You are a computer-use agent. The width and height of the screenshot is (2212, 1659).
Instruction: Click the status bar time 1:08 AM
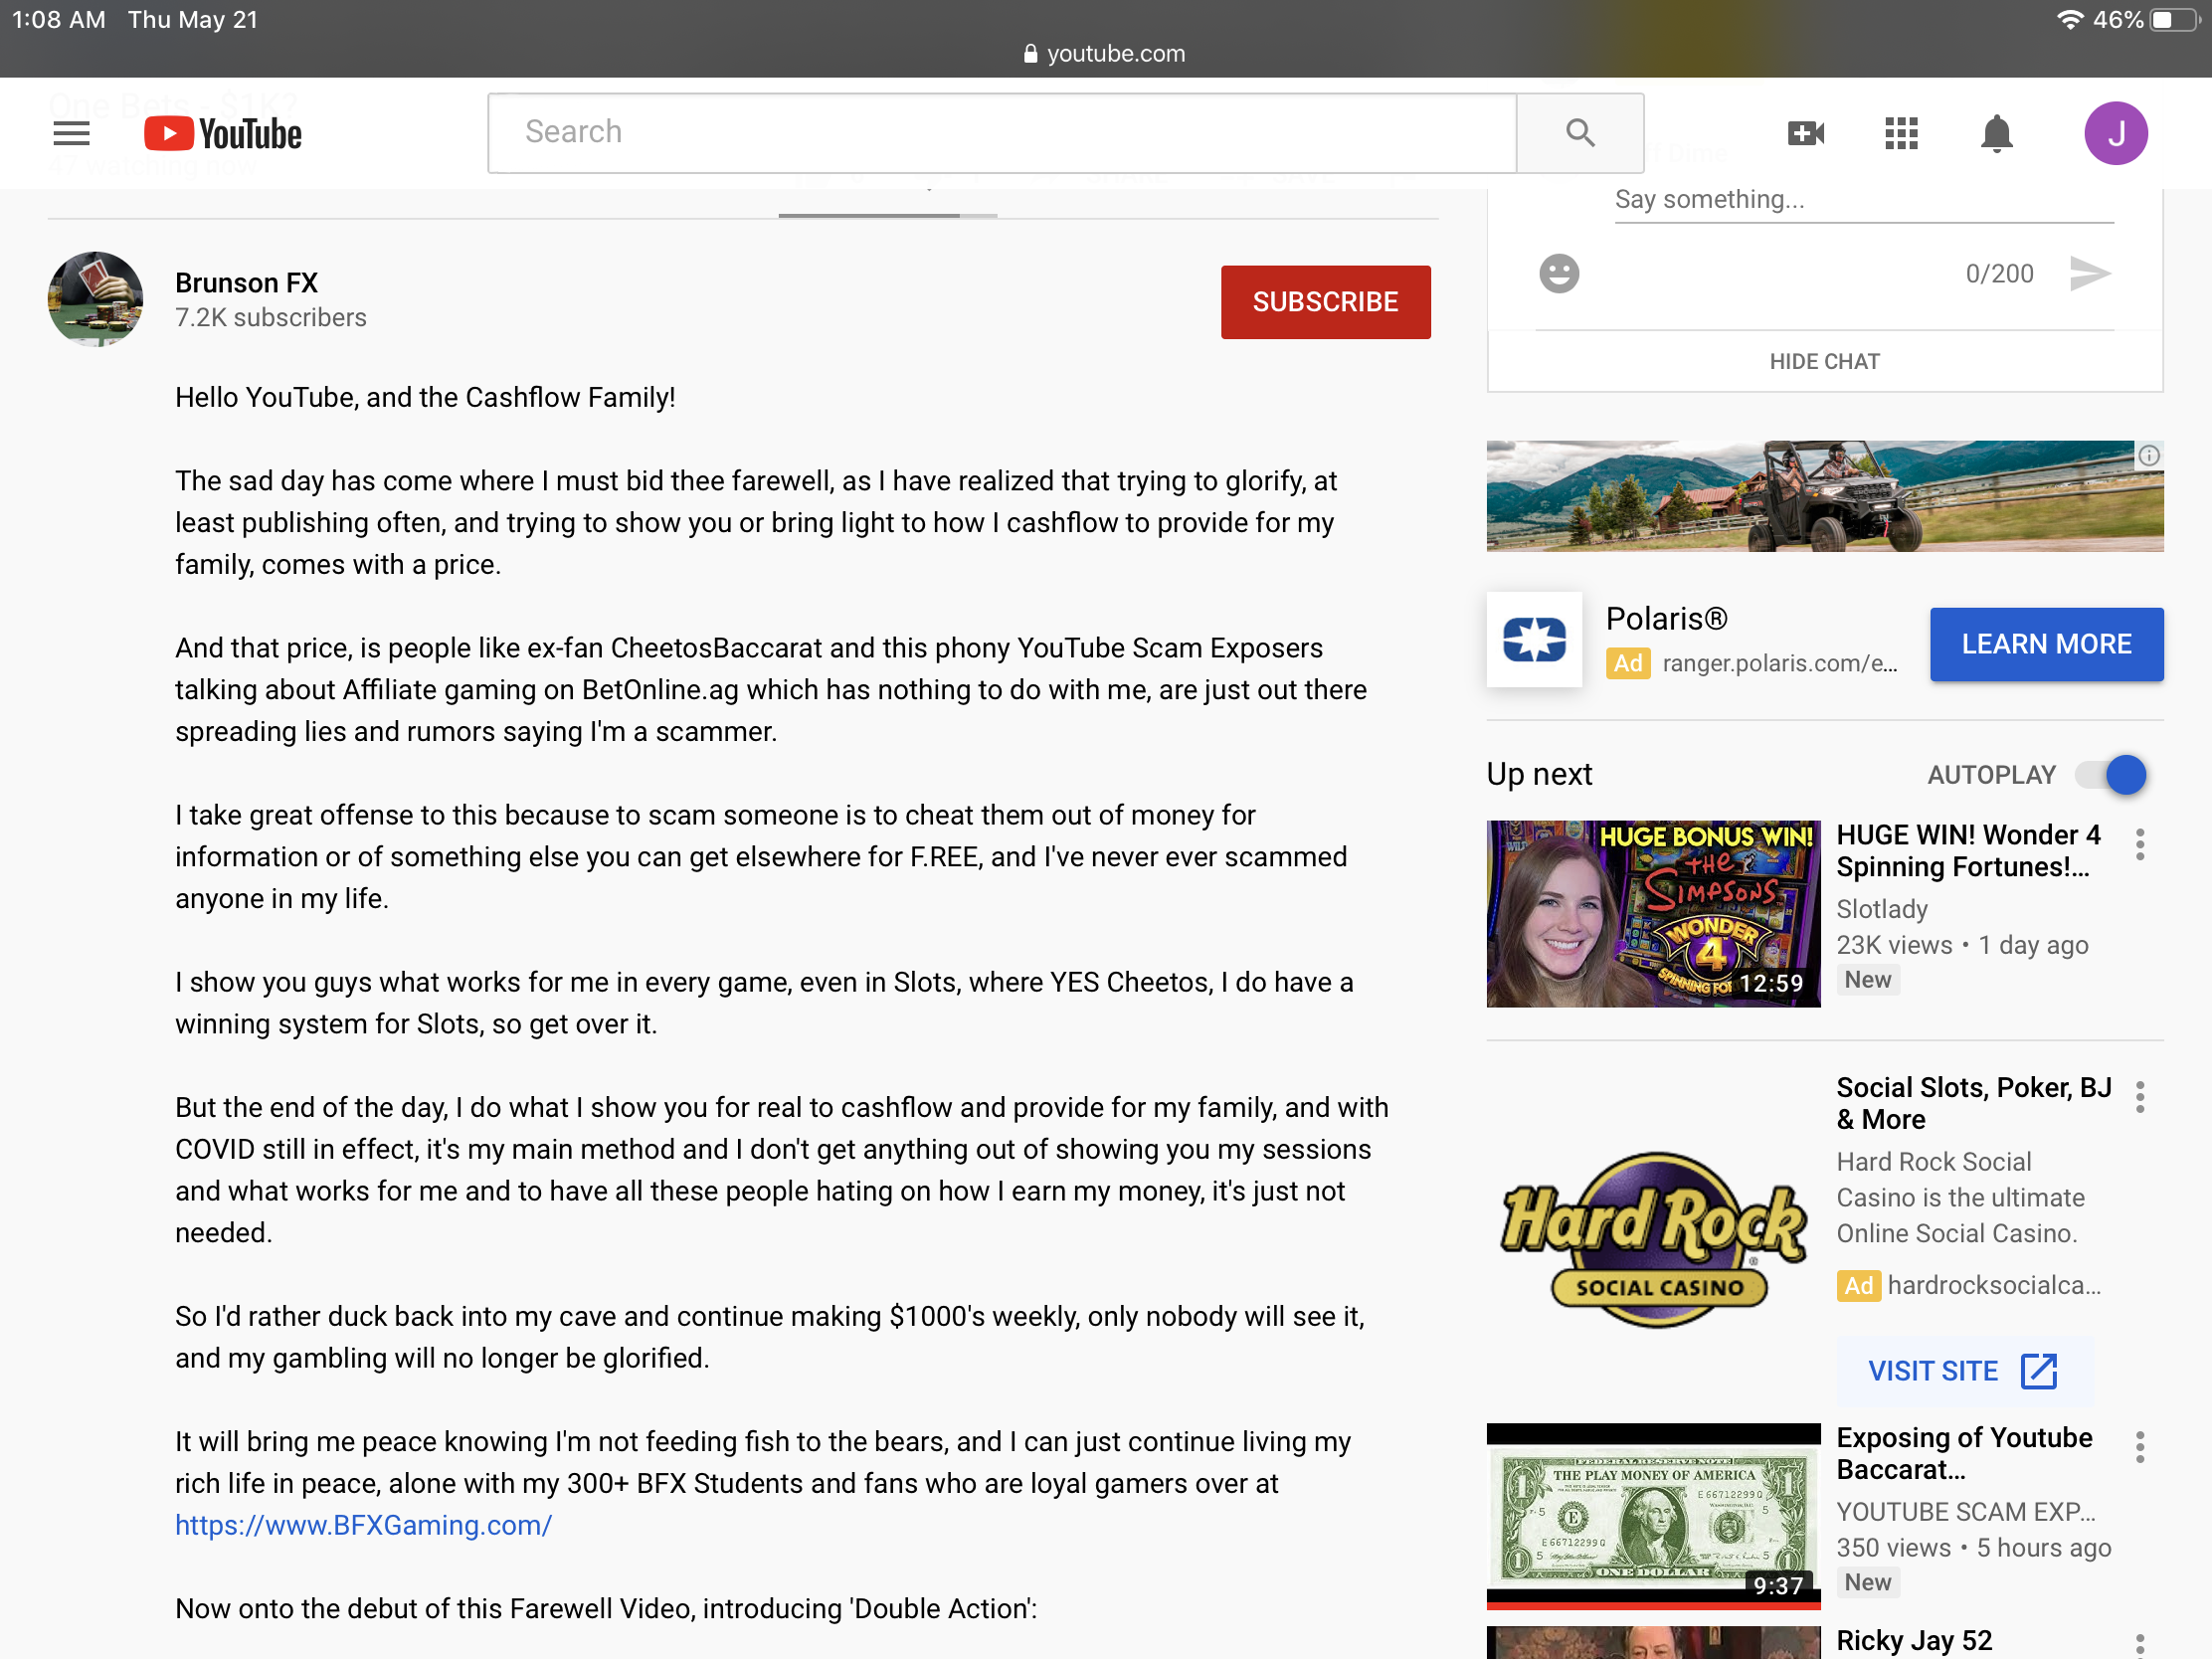58,20
